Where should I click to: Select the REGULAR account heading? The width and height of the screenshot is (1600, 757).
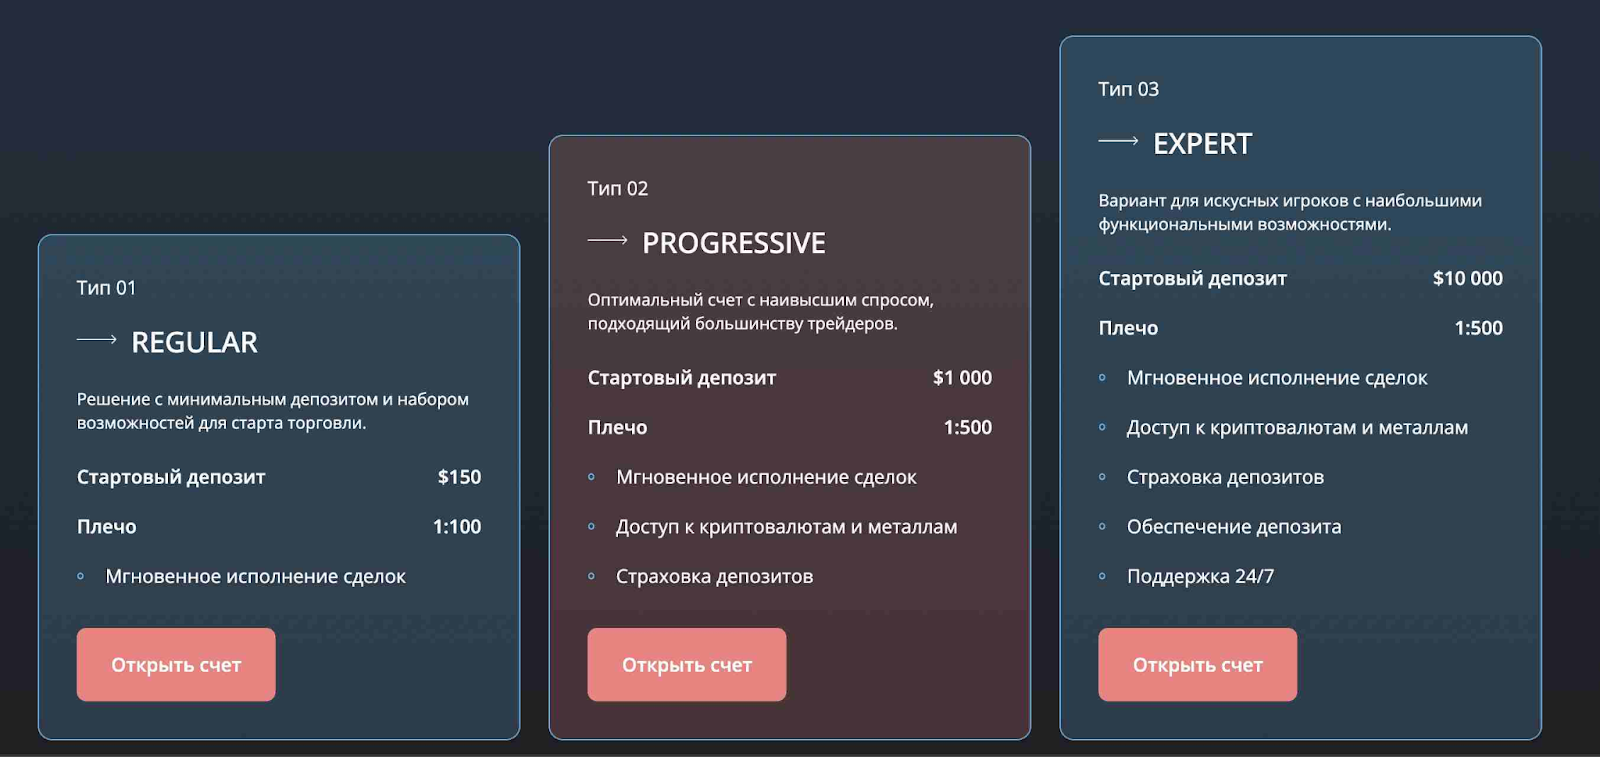pyautogui.click(x=194, y=343)
